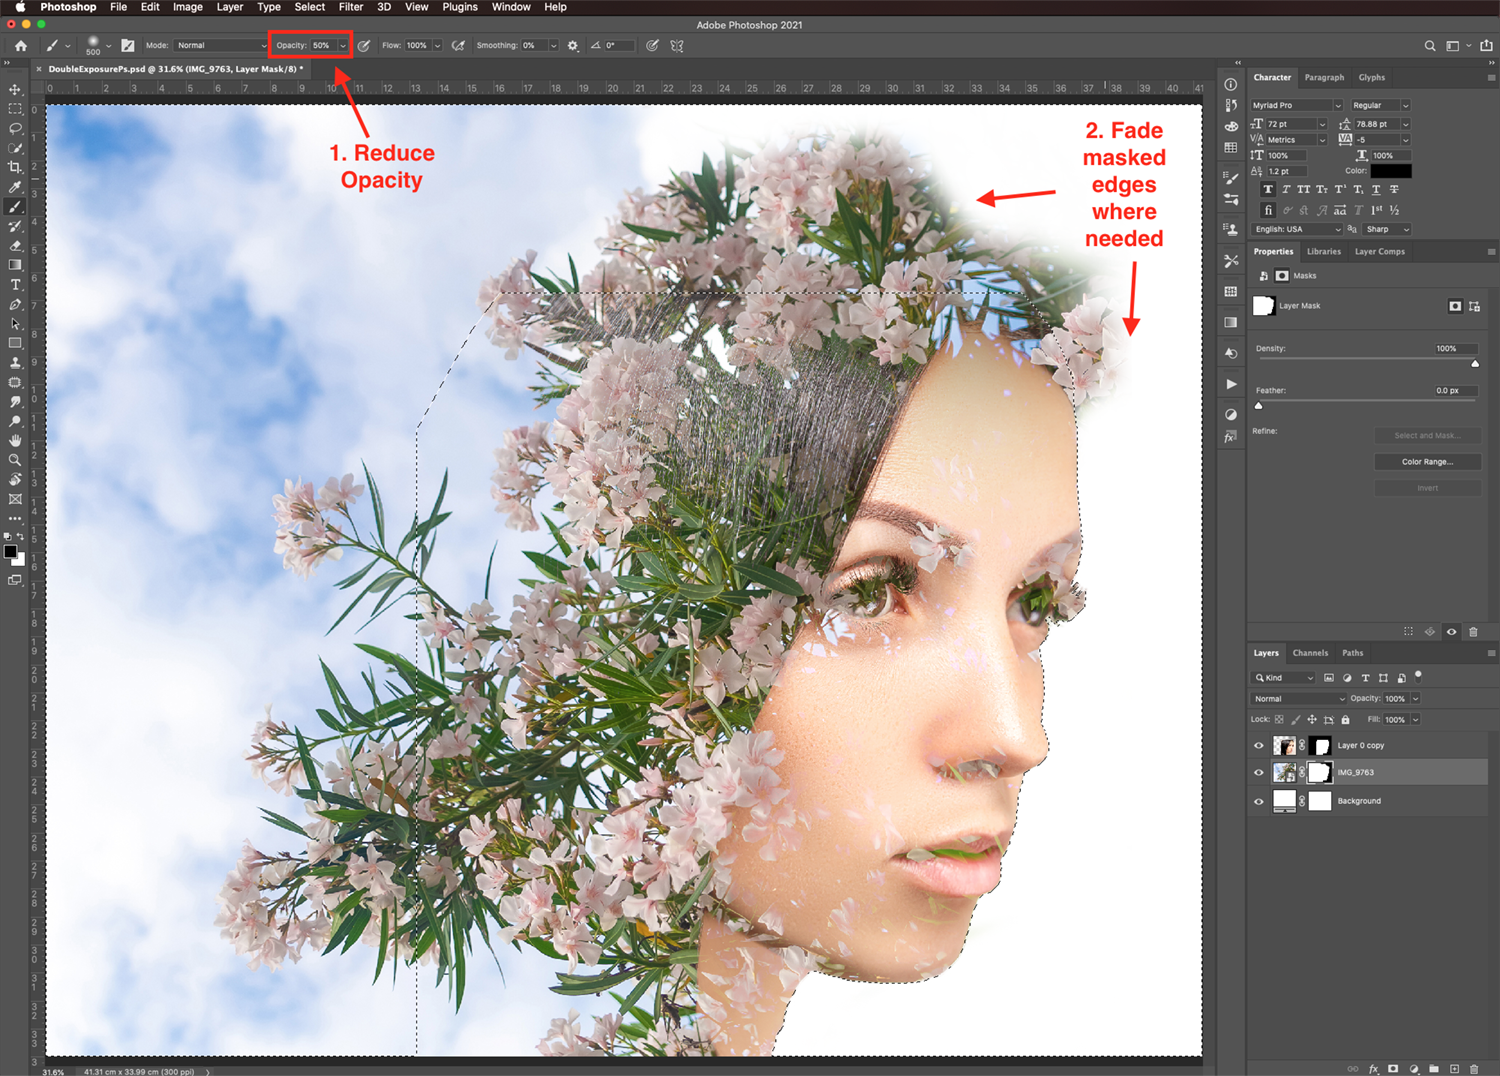1500x1076 pixels.
Task: Click the search icon at top right
Action: point(1430,46)
